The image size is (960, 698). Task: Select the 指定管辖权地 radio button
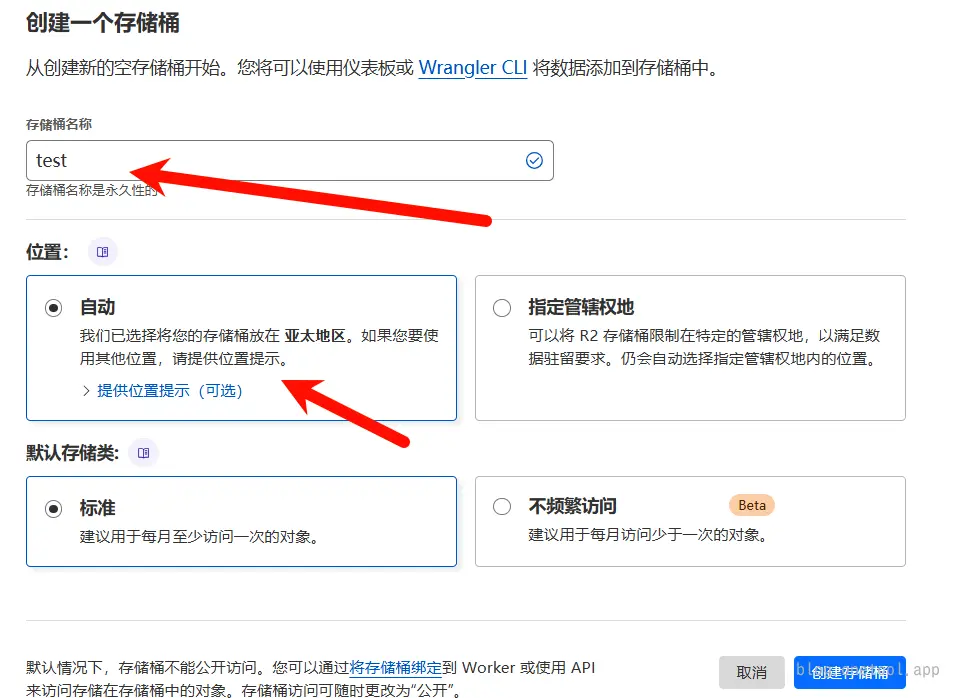(x=502, y=308)
